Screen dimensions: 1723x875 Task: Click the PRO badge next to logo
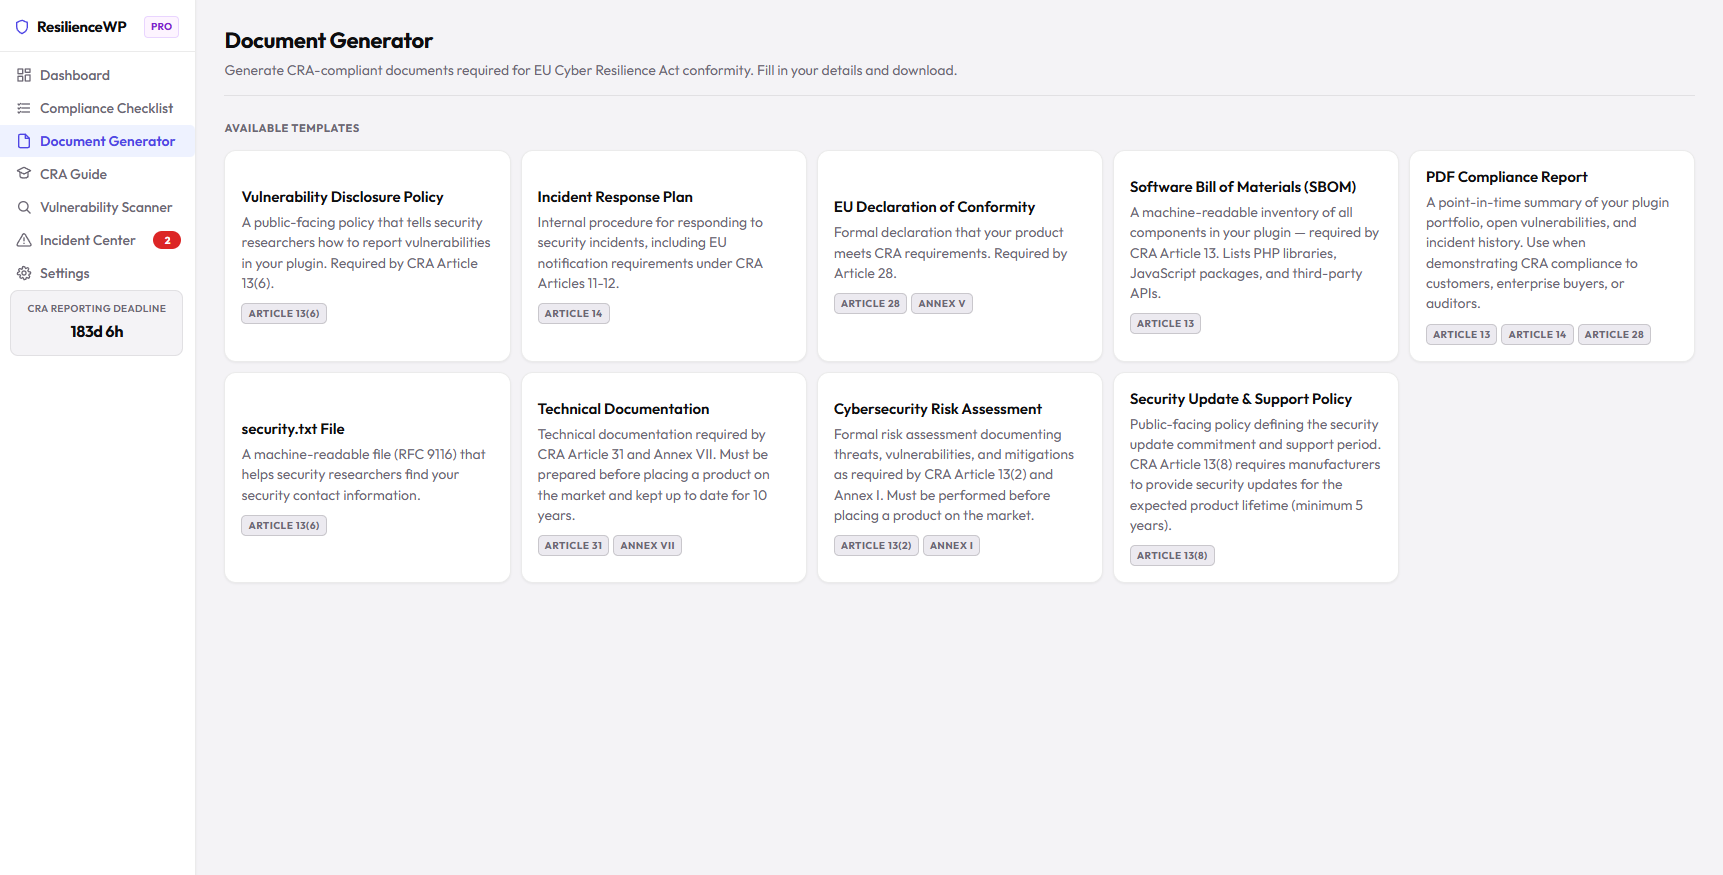point(161,27)
